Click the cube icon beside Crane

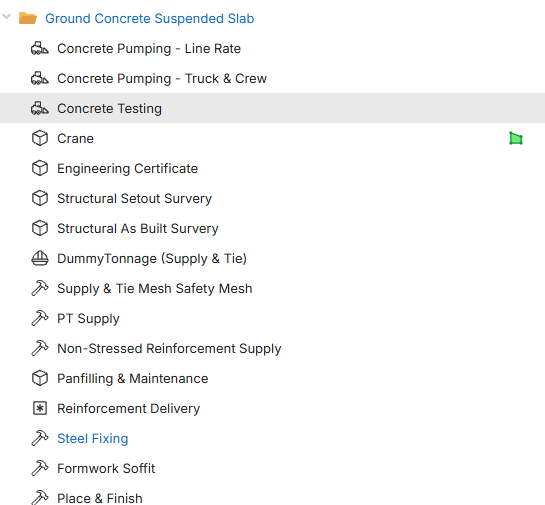pos(40,138)
